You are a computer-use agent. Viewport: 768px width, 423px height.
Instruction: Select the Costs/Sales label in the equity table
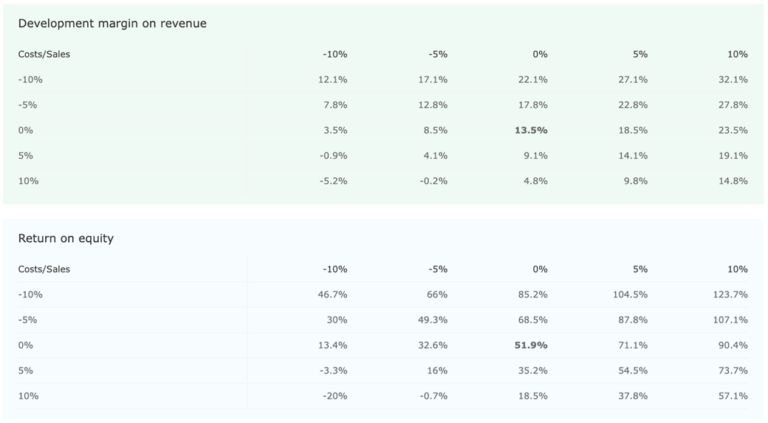(44, 269)
